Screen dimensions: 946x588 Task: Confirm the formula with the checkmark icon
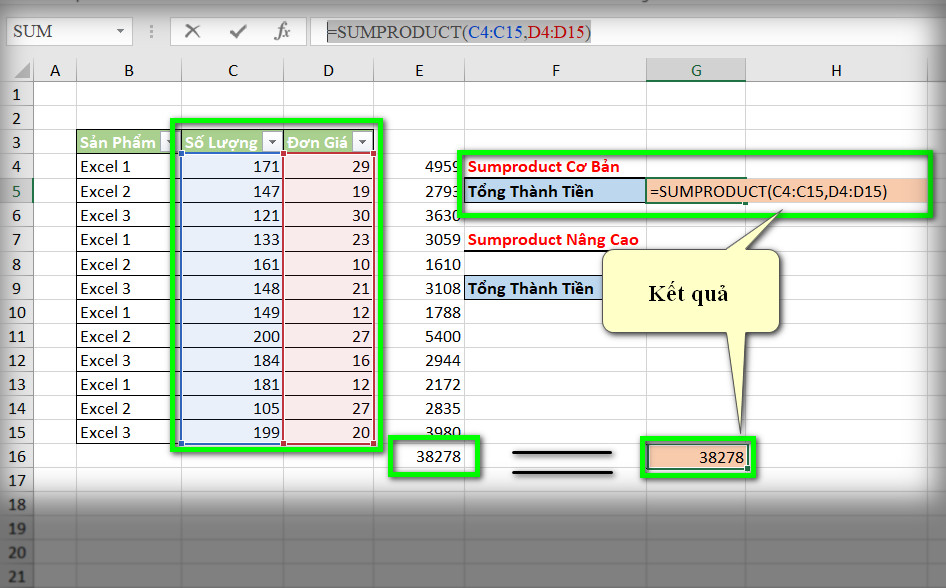(238, 31)
